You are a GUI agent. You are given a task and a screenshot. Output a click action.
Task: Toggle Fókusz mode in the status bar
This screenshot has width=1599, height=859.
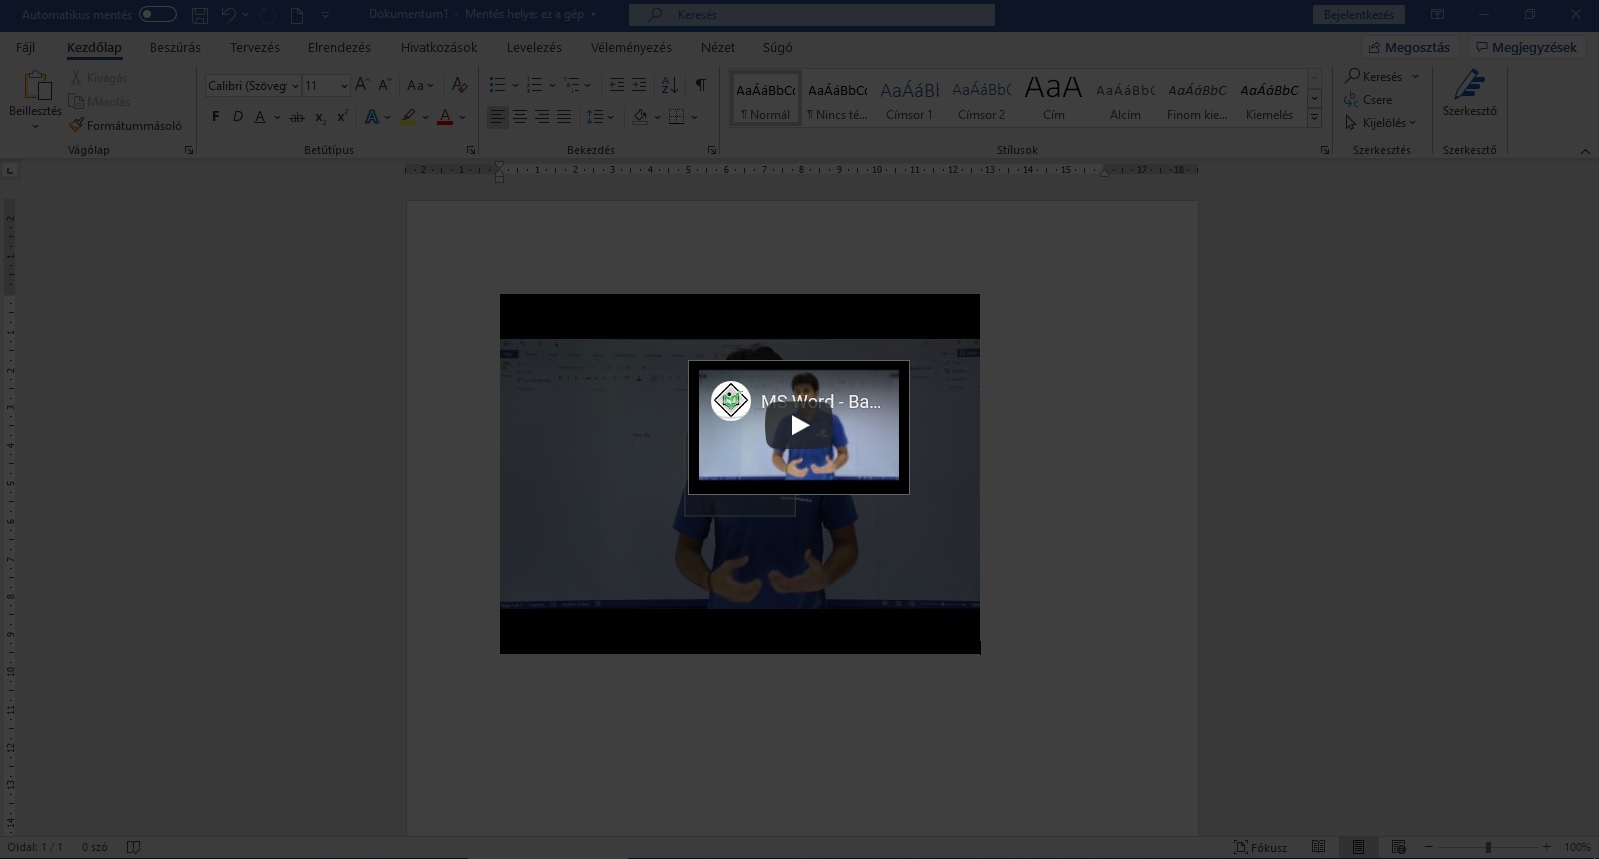(x=1260, y=847)
